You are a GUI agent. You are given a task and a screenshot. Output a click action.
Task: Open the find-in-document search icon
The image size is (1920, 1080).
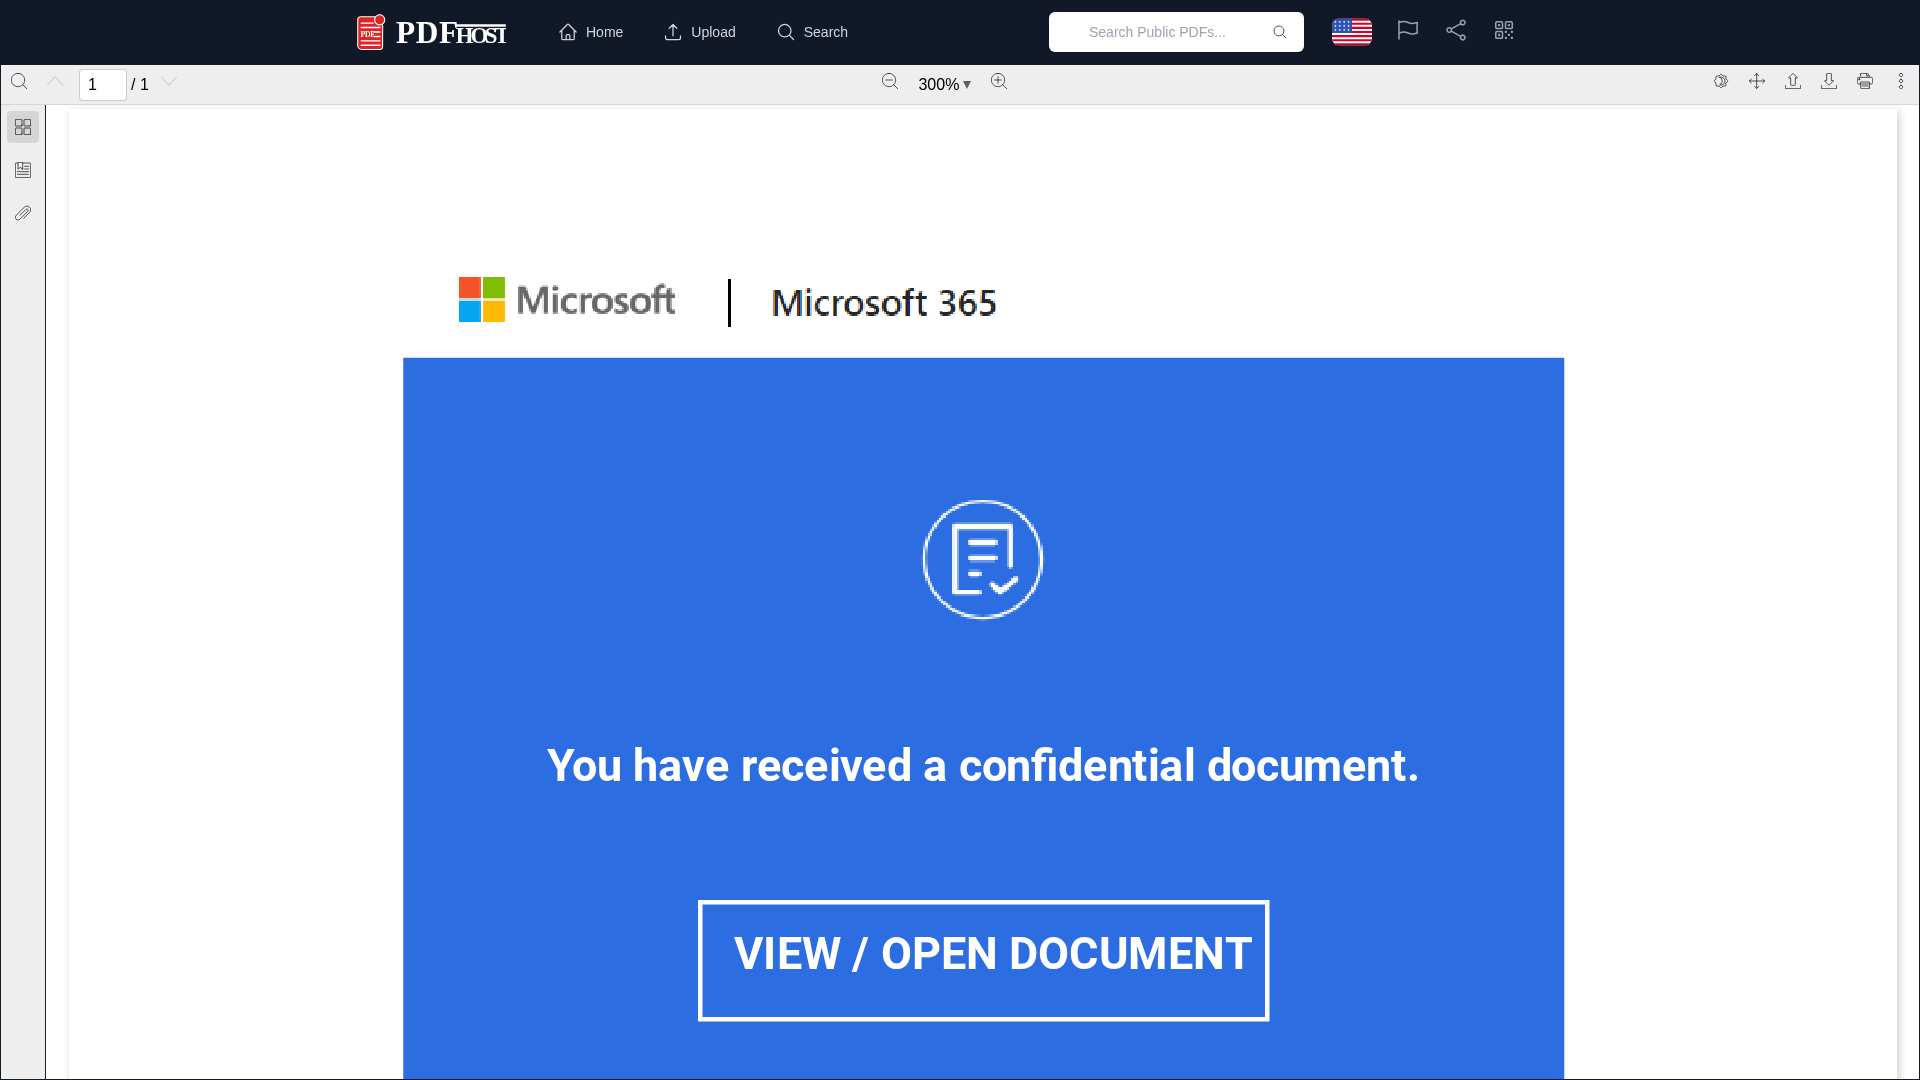coord(19,81)
